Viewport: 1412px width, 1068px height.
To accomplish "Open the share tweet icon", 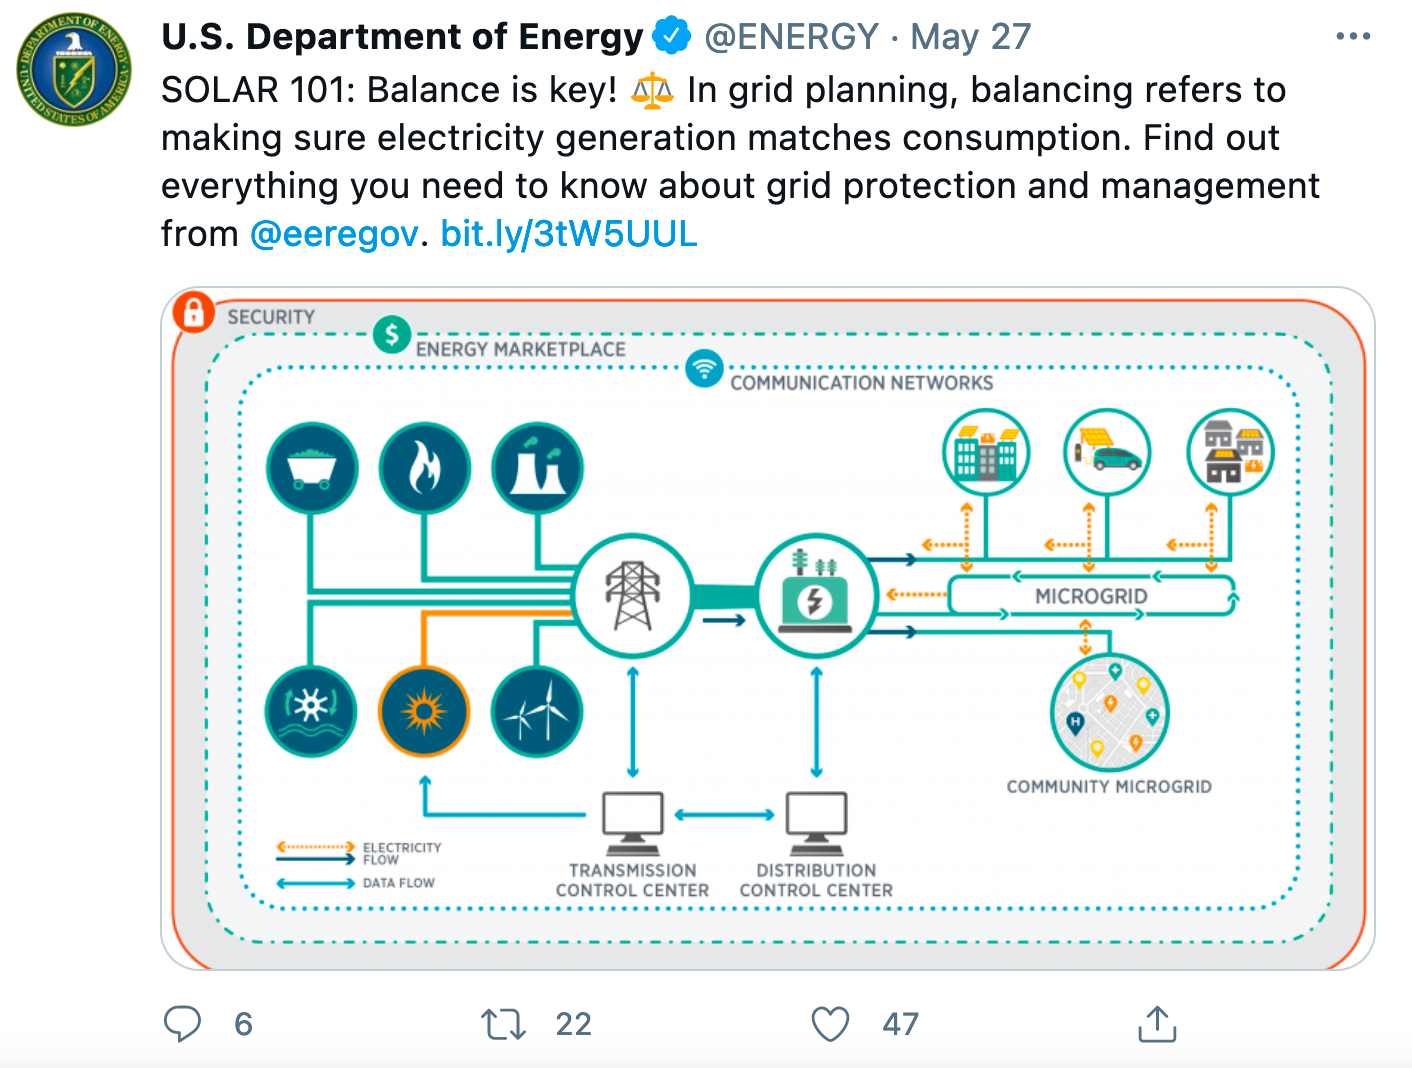I will (x=1157, y=1024).
